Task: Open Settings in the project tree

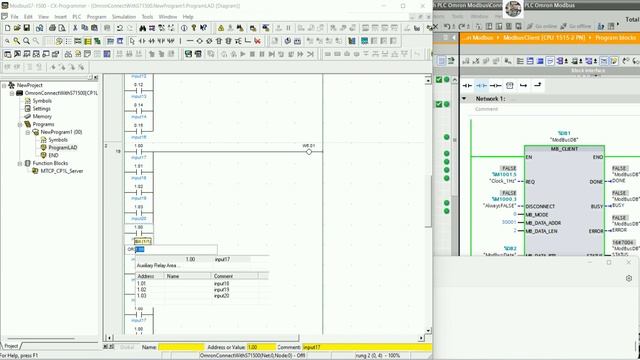Action: [x=41, y=109]
